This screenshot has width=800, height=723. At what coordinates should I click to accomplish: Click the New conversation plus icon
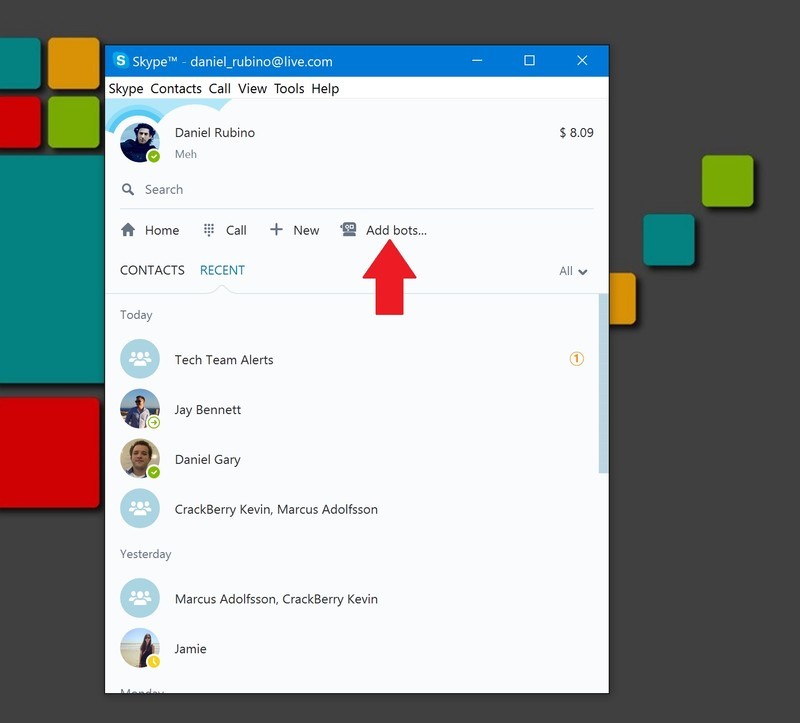click(x=276, y=229)
